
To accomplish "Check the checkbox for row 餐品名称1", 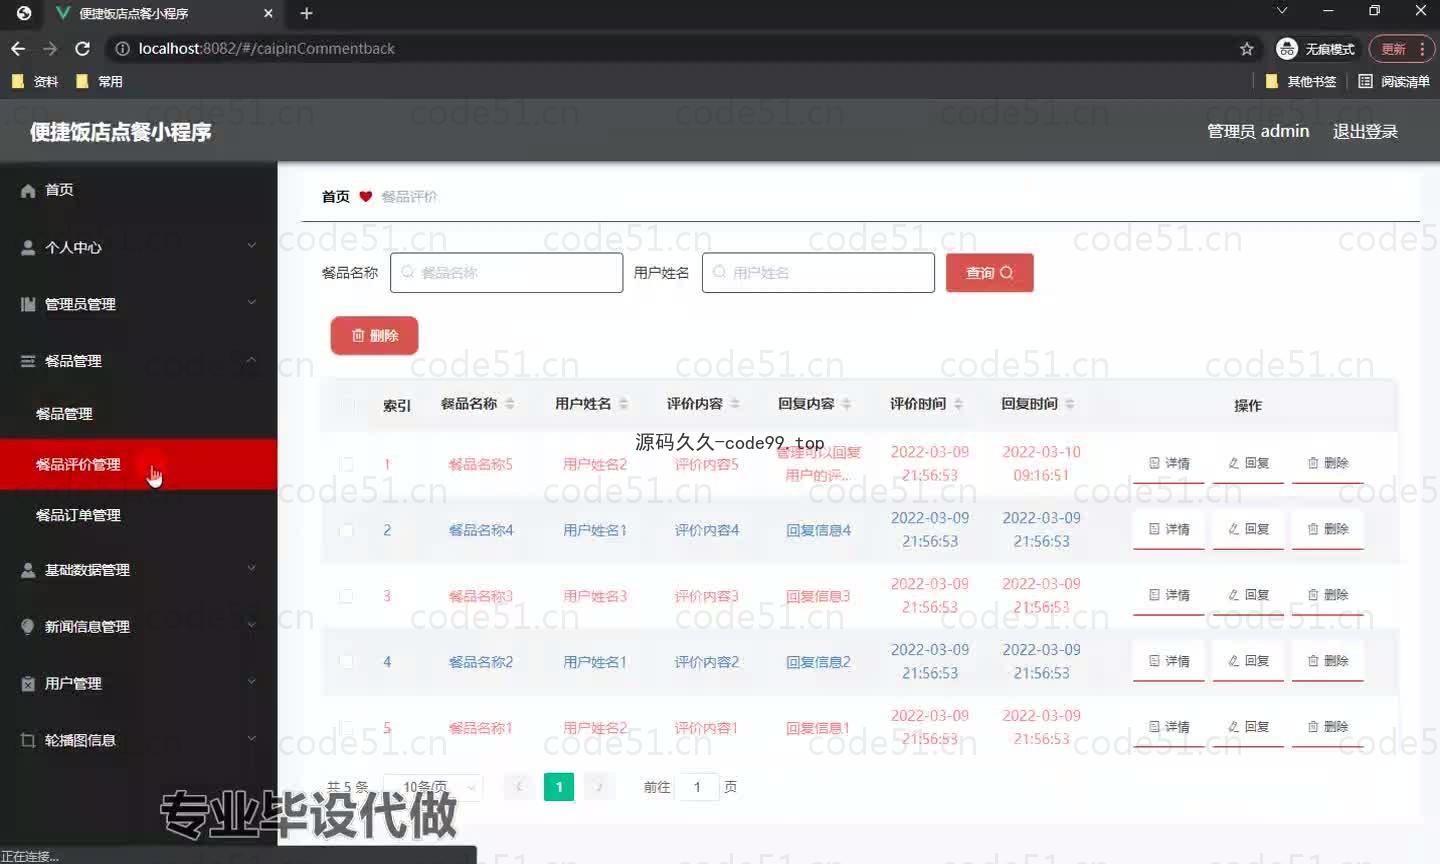I will coord(346,728).
